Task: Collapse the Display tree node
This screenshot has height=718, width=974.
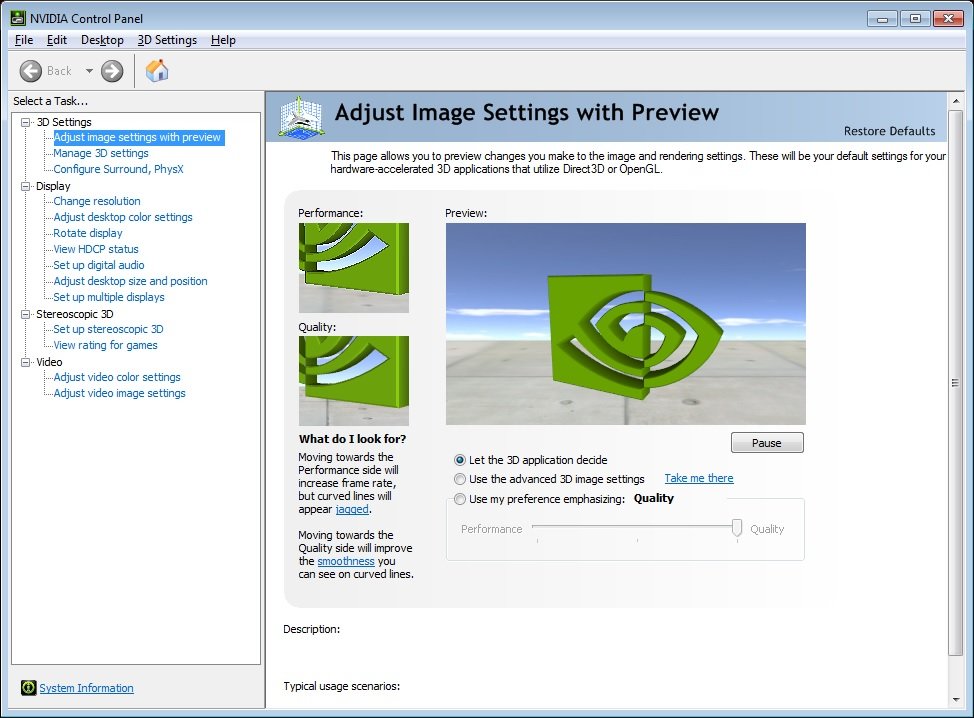Action: pyautogui.click(x=25, y=186)
